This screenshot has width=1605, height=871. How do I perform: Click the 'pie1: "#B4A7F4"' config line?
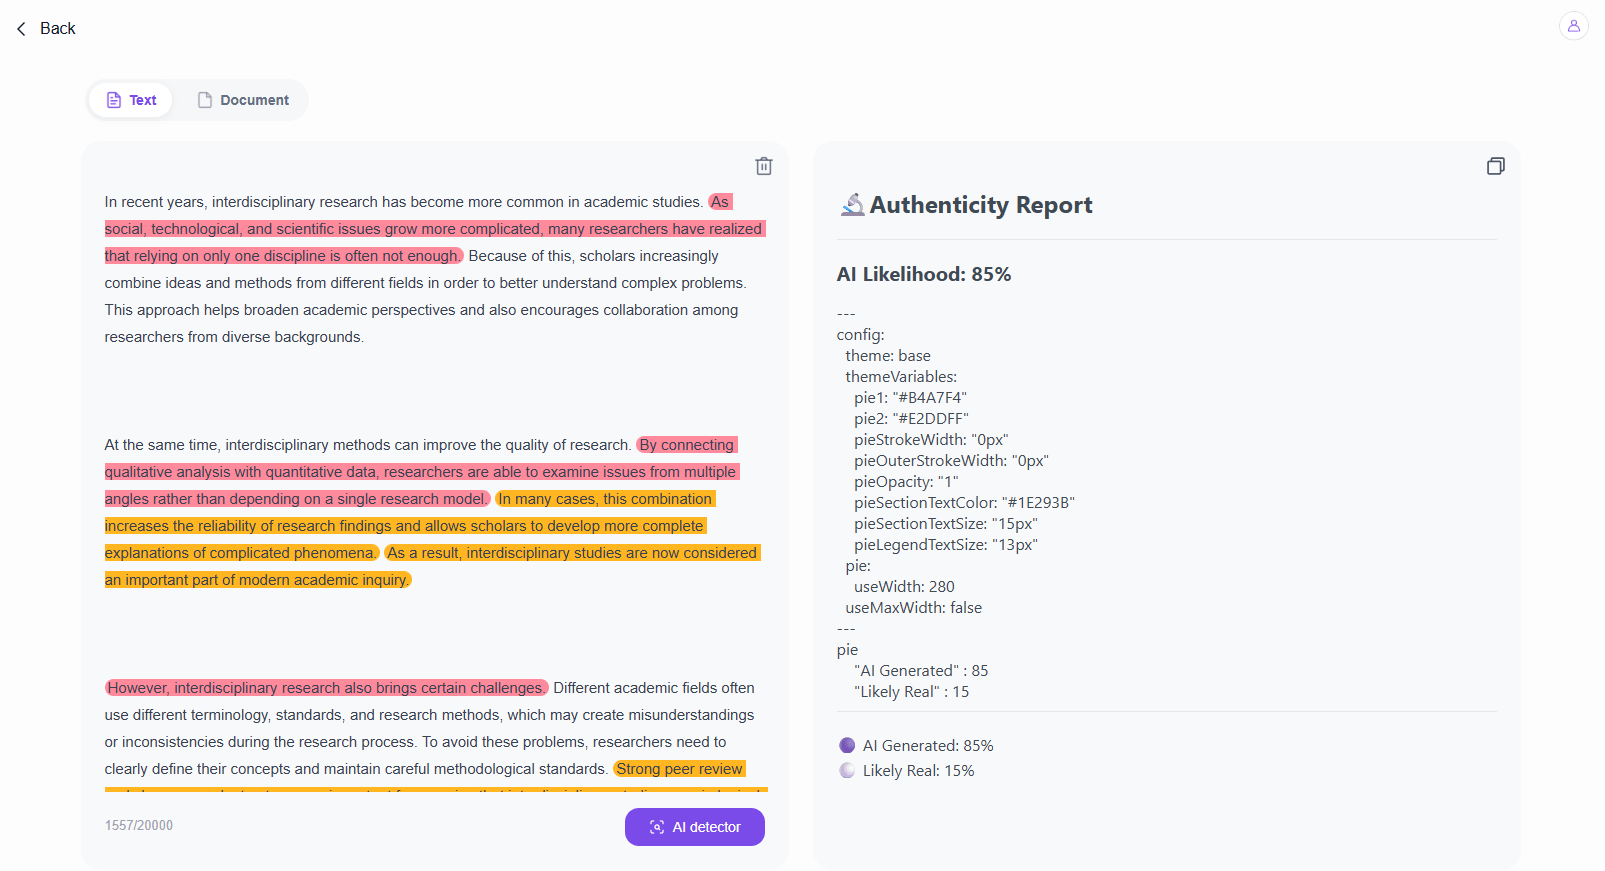[x=910, y=397]
